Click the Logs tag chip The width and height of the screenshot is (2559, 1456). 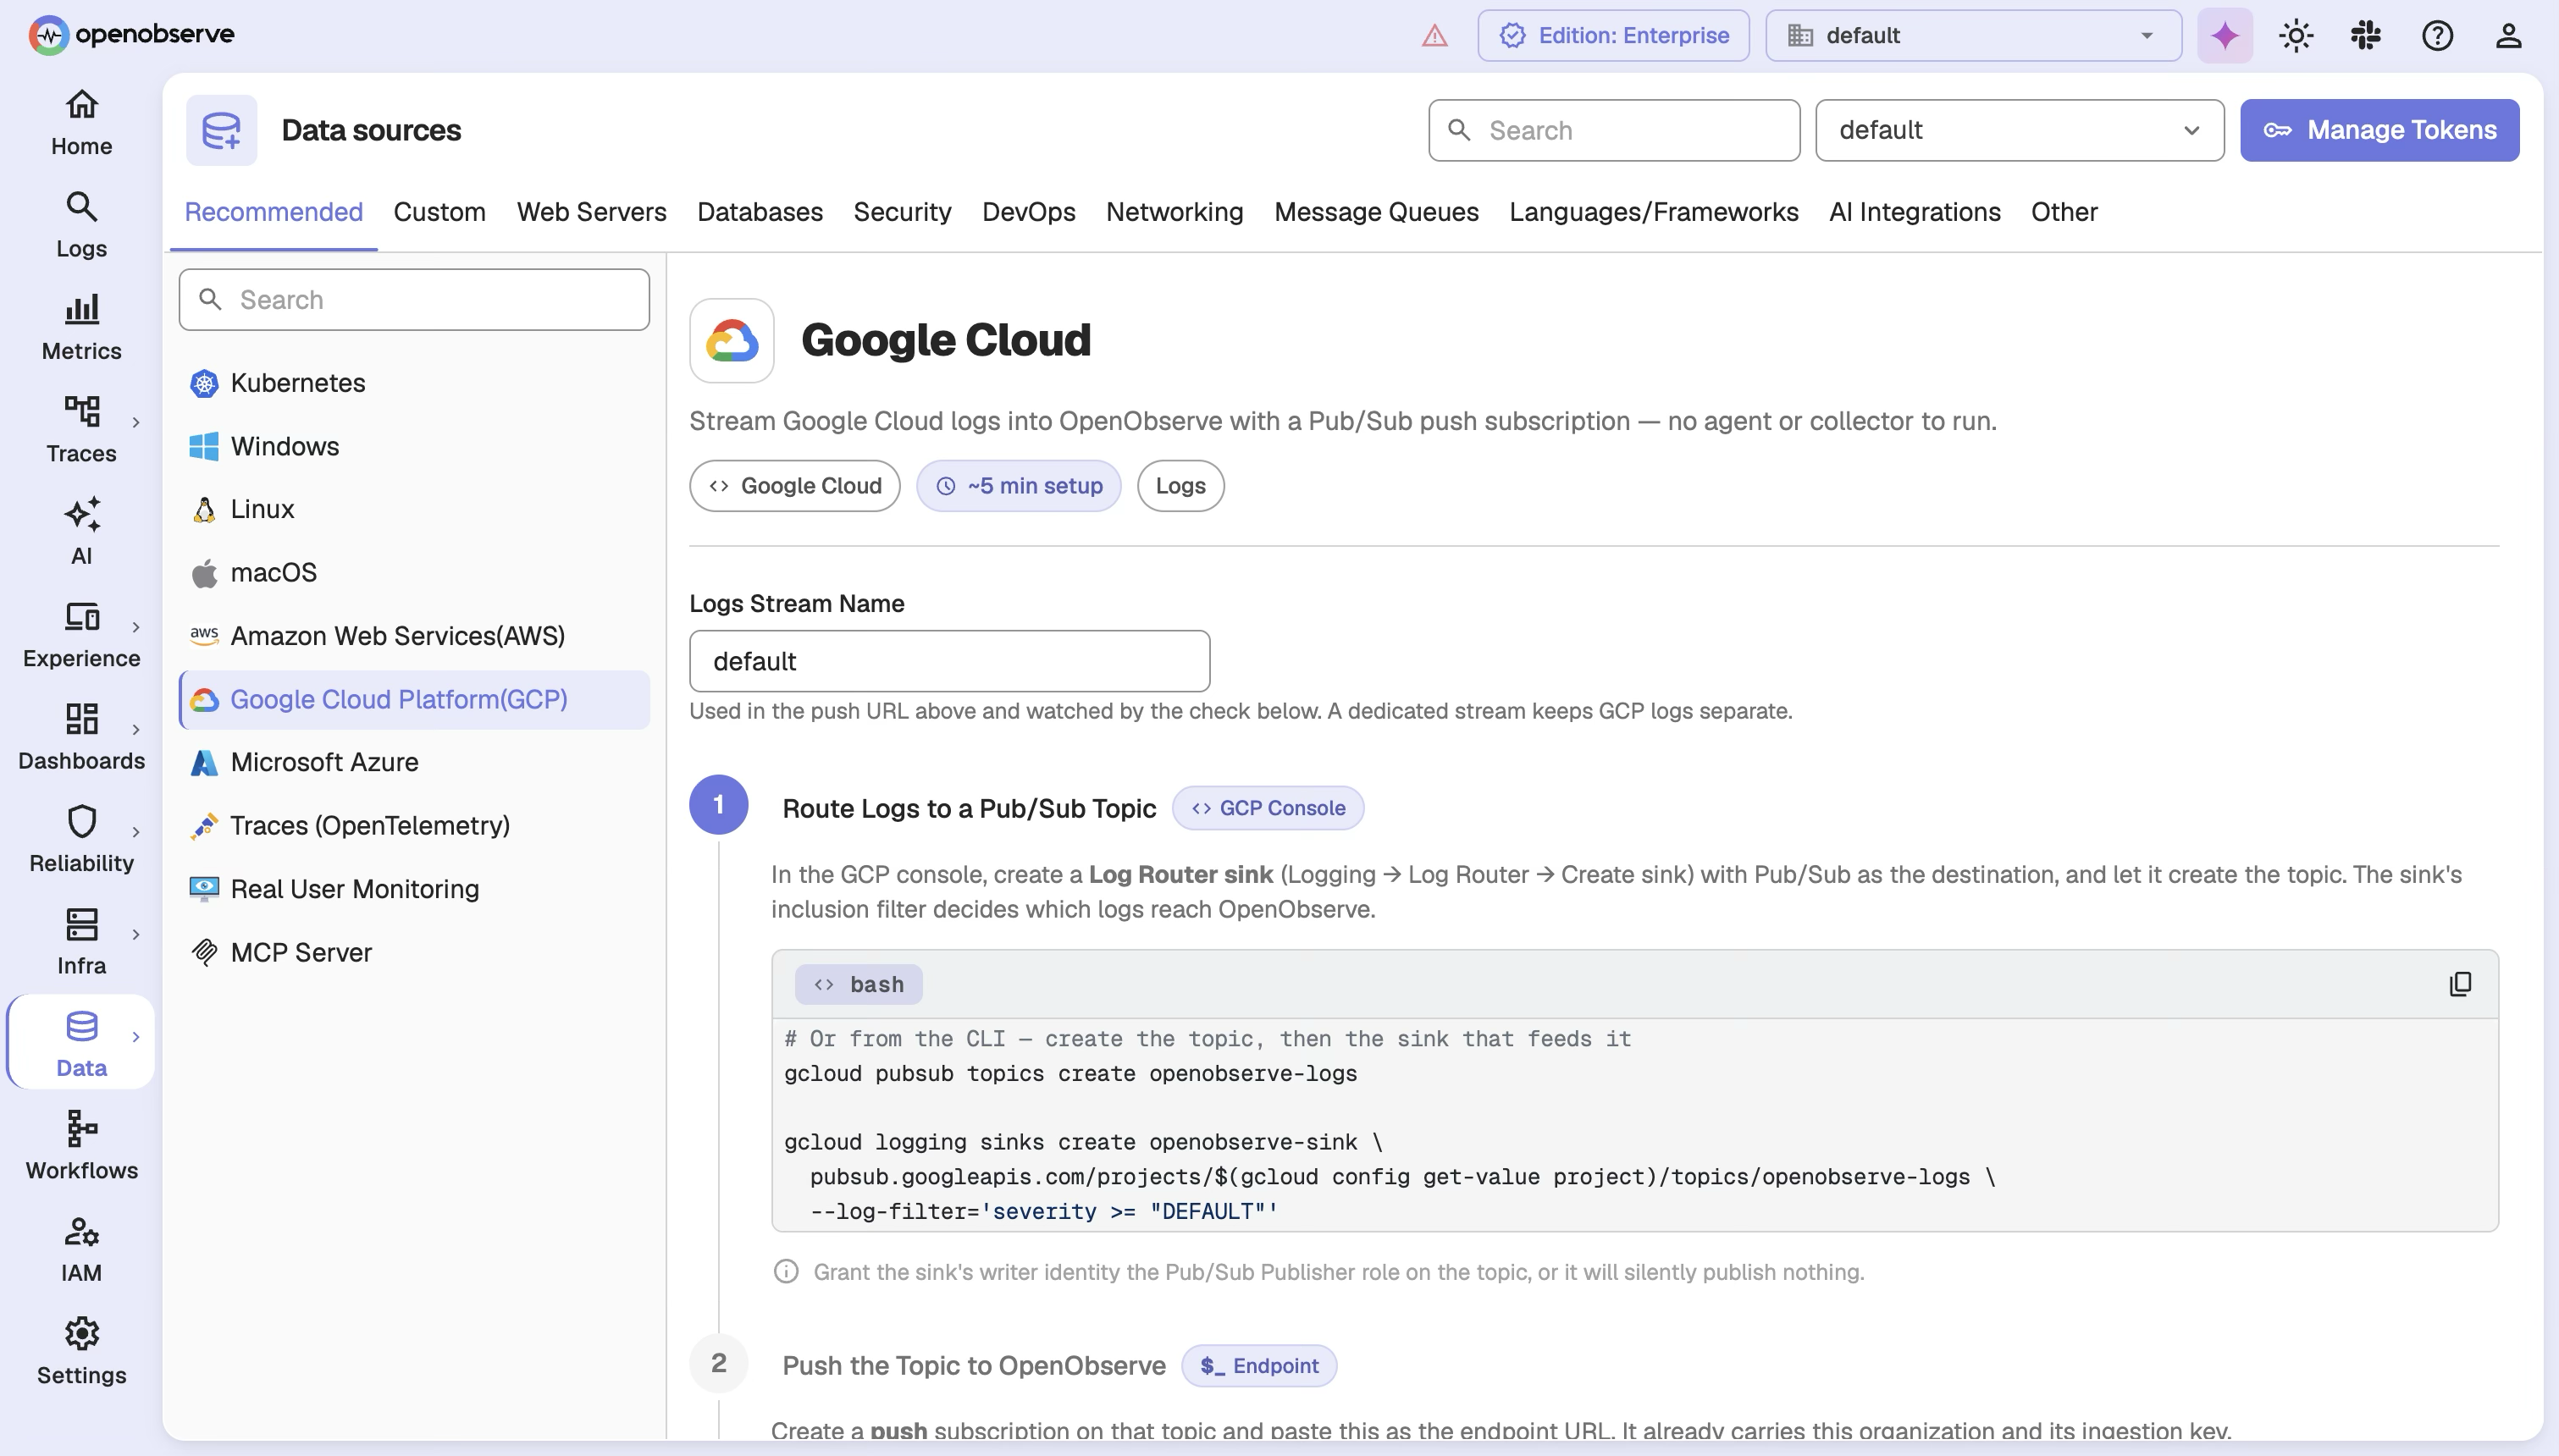pos(1180,486)
